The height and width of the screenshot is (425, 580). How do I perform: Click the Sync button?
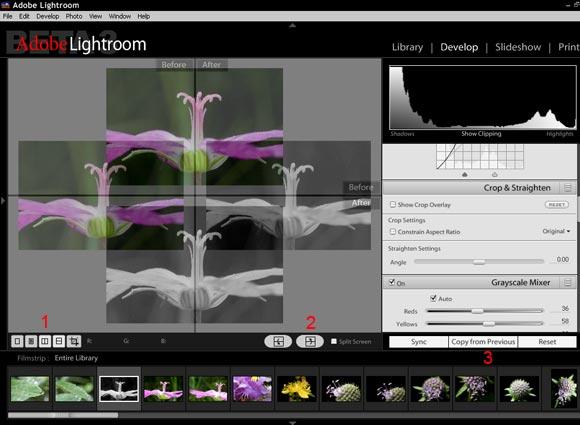click(x=418, y=342)
